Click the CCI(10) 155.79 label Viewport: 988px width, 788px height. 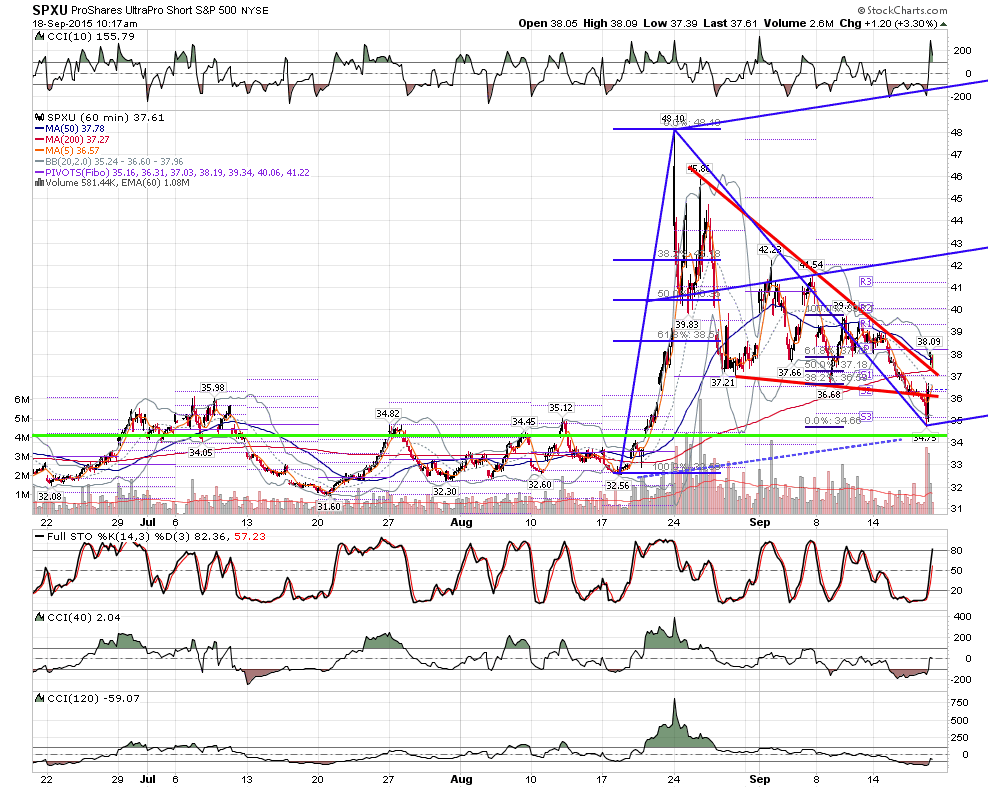[91, 37]
